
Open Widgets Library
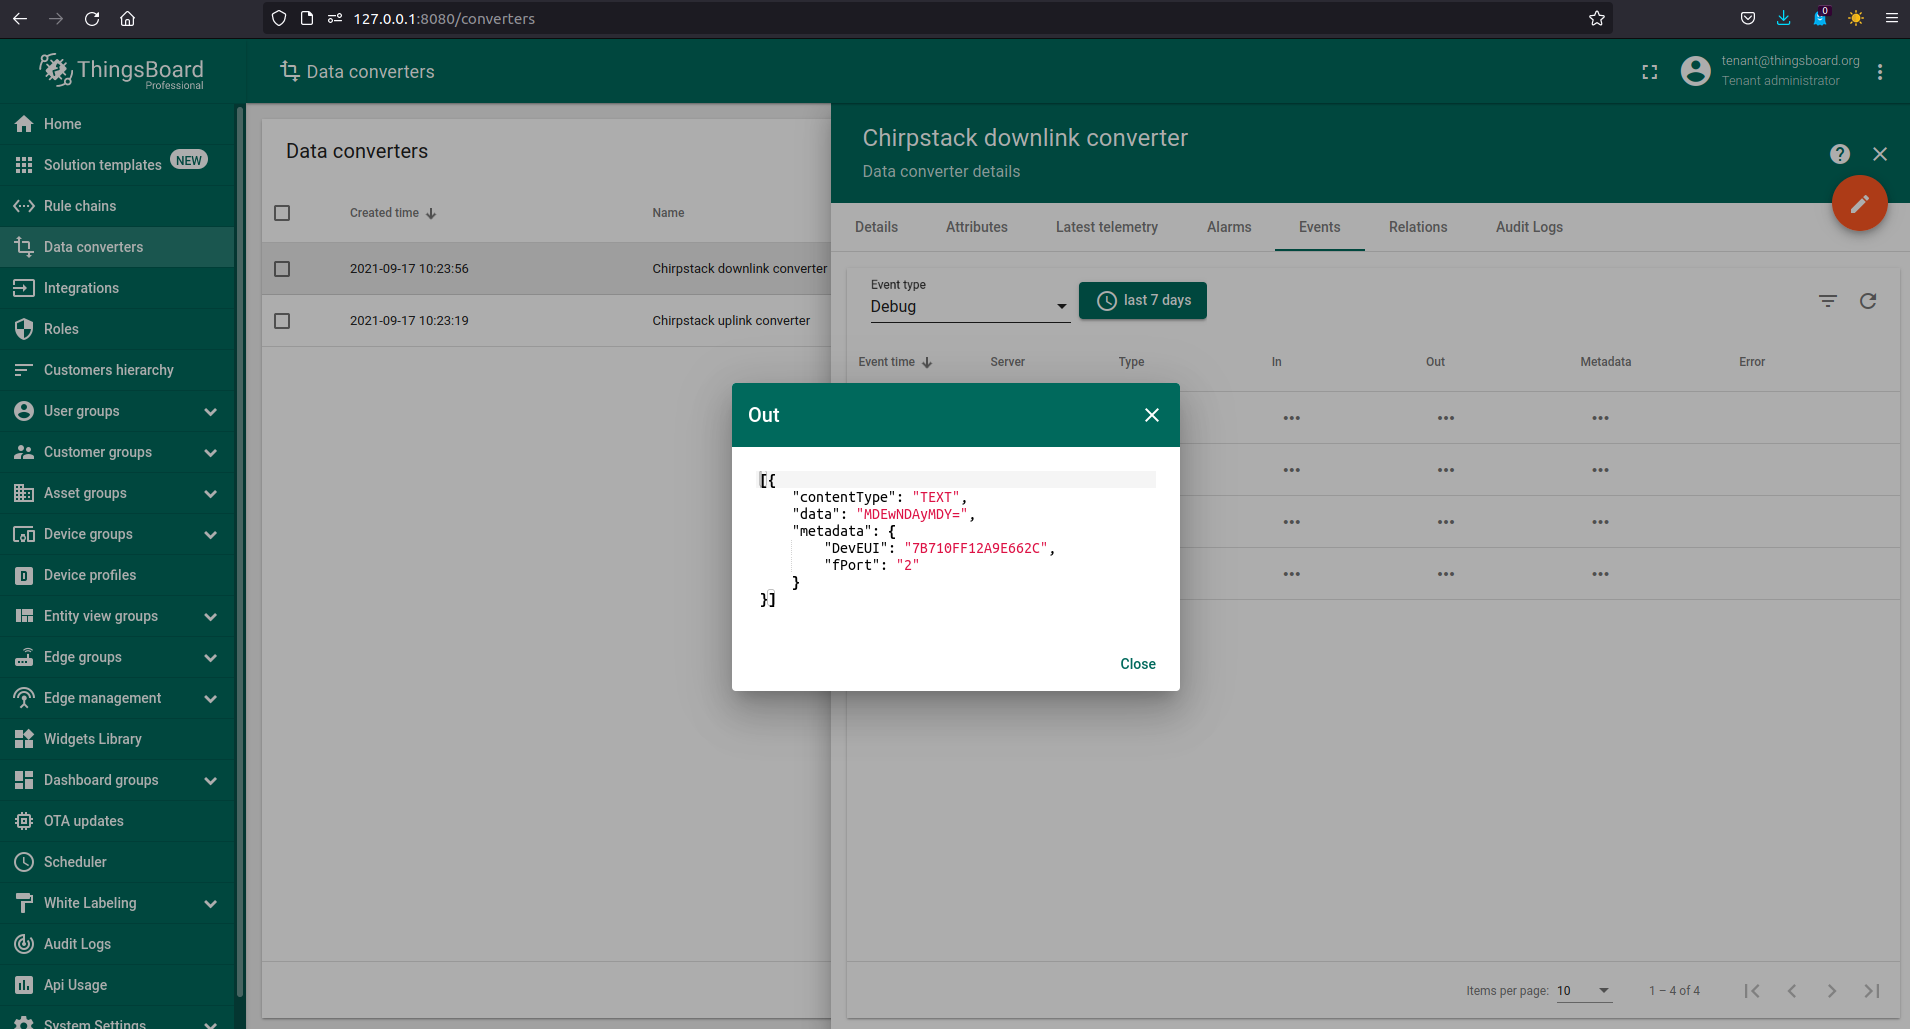point(117,739)
